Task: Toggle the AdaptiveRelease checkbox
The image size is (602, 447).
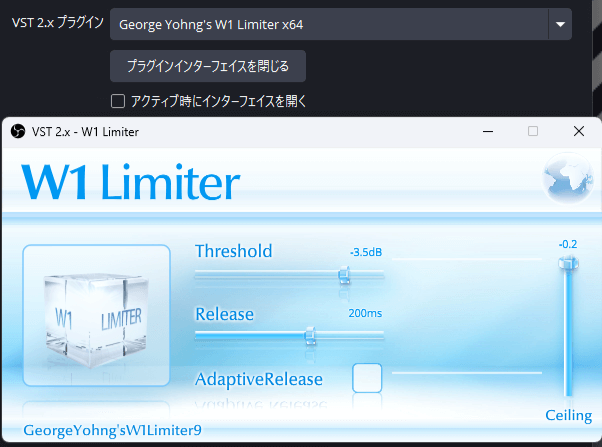Action: (x=367, y=378)
